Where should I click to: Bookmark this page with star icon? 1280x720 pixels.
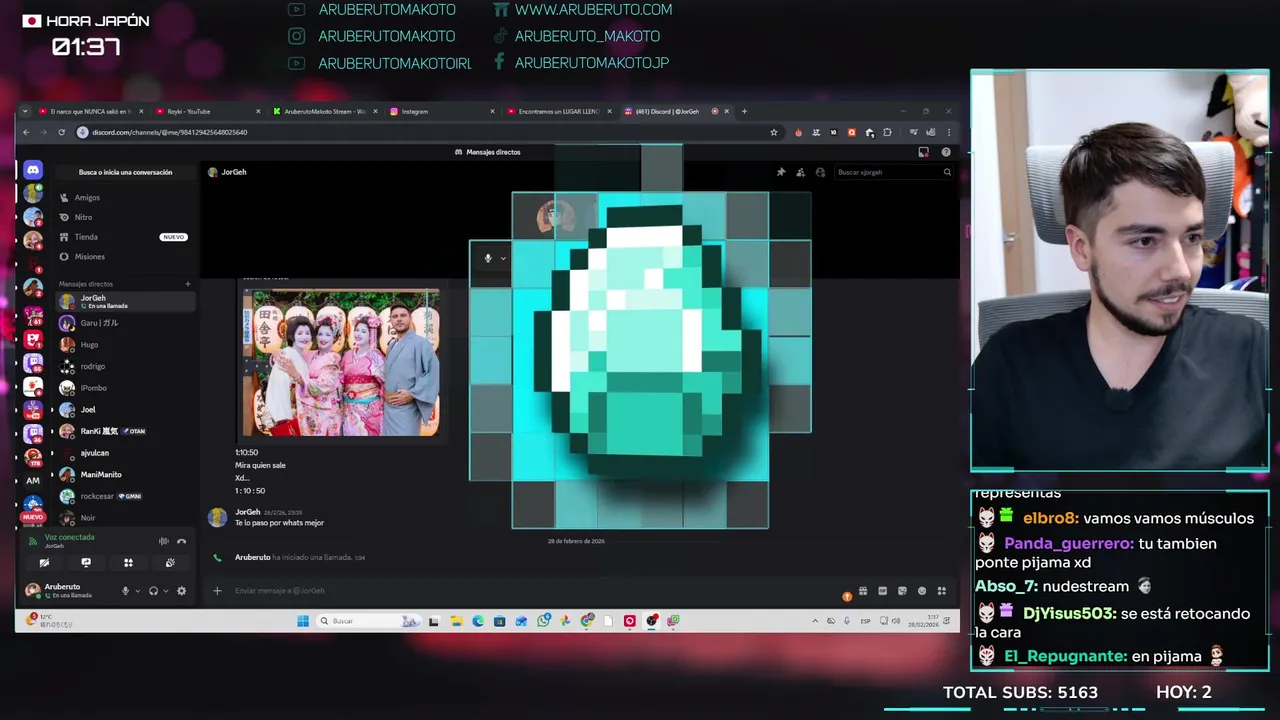773,132
